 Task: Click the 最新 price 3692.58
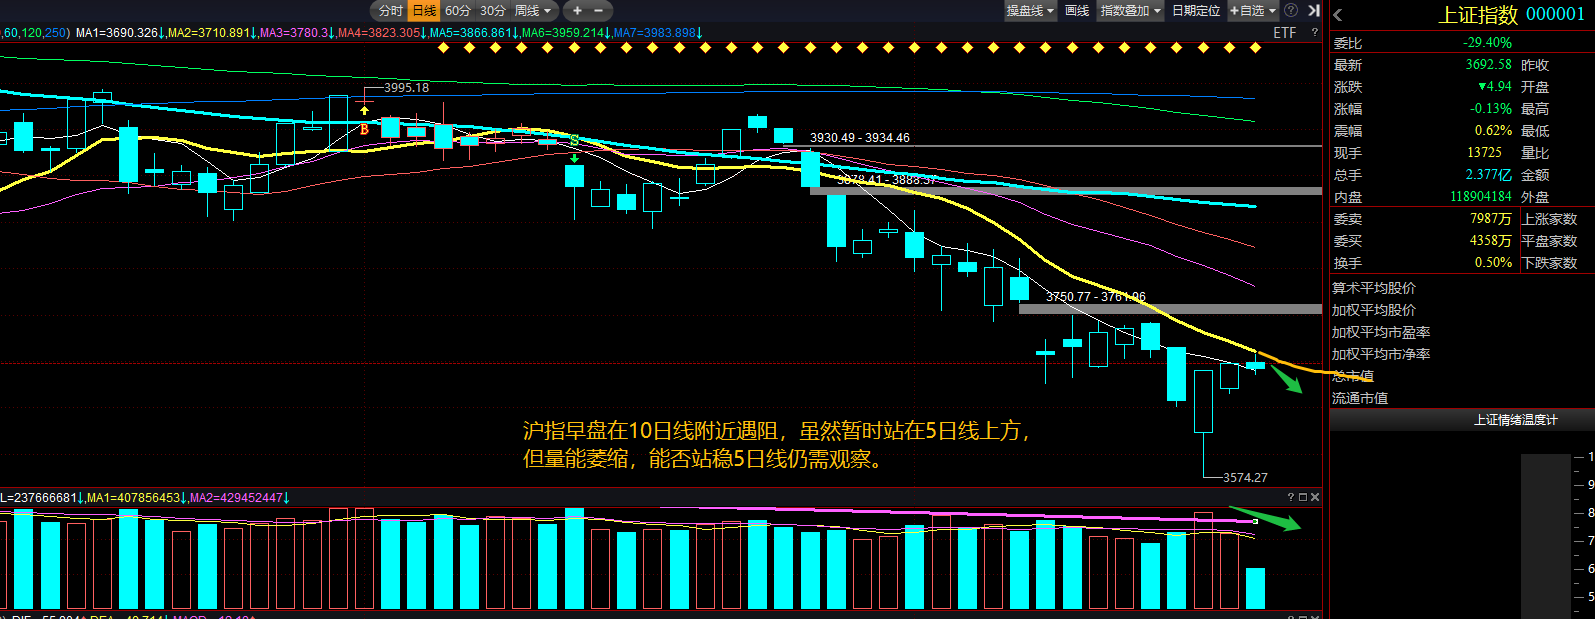pos(1489,65)
